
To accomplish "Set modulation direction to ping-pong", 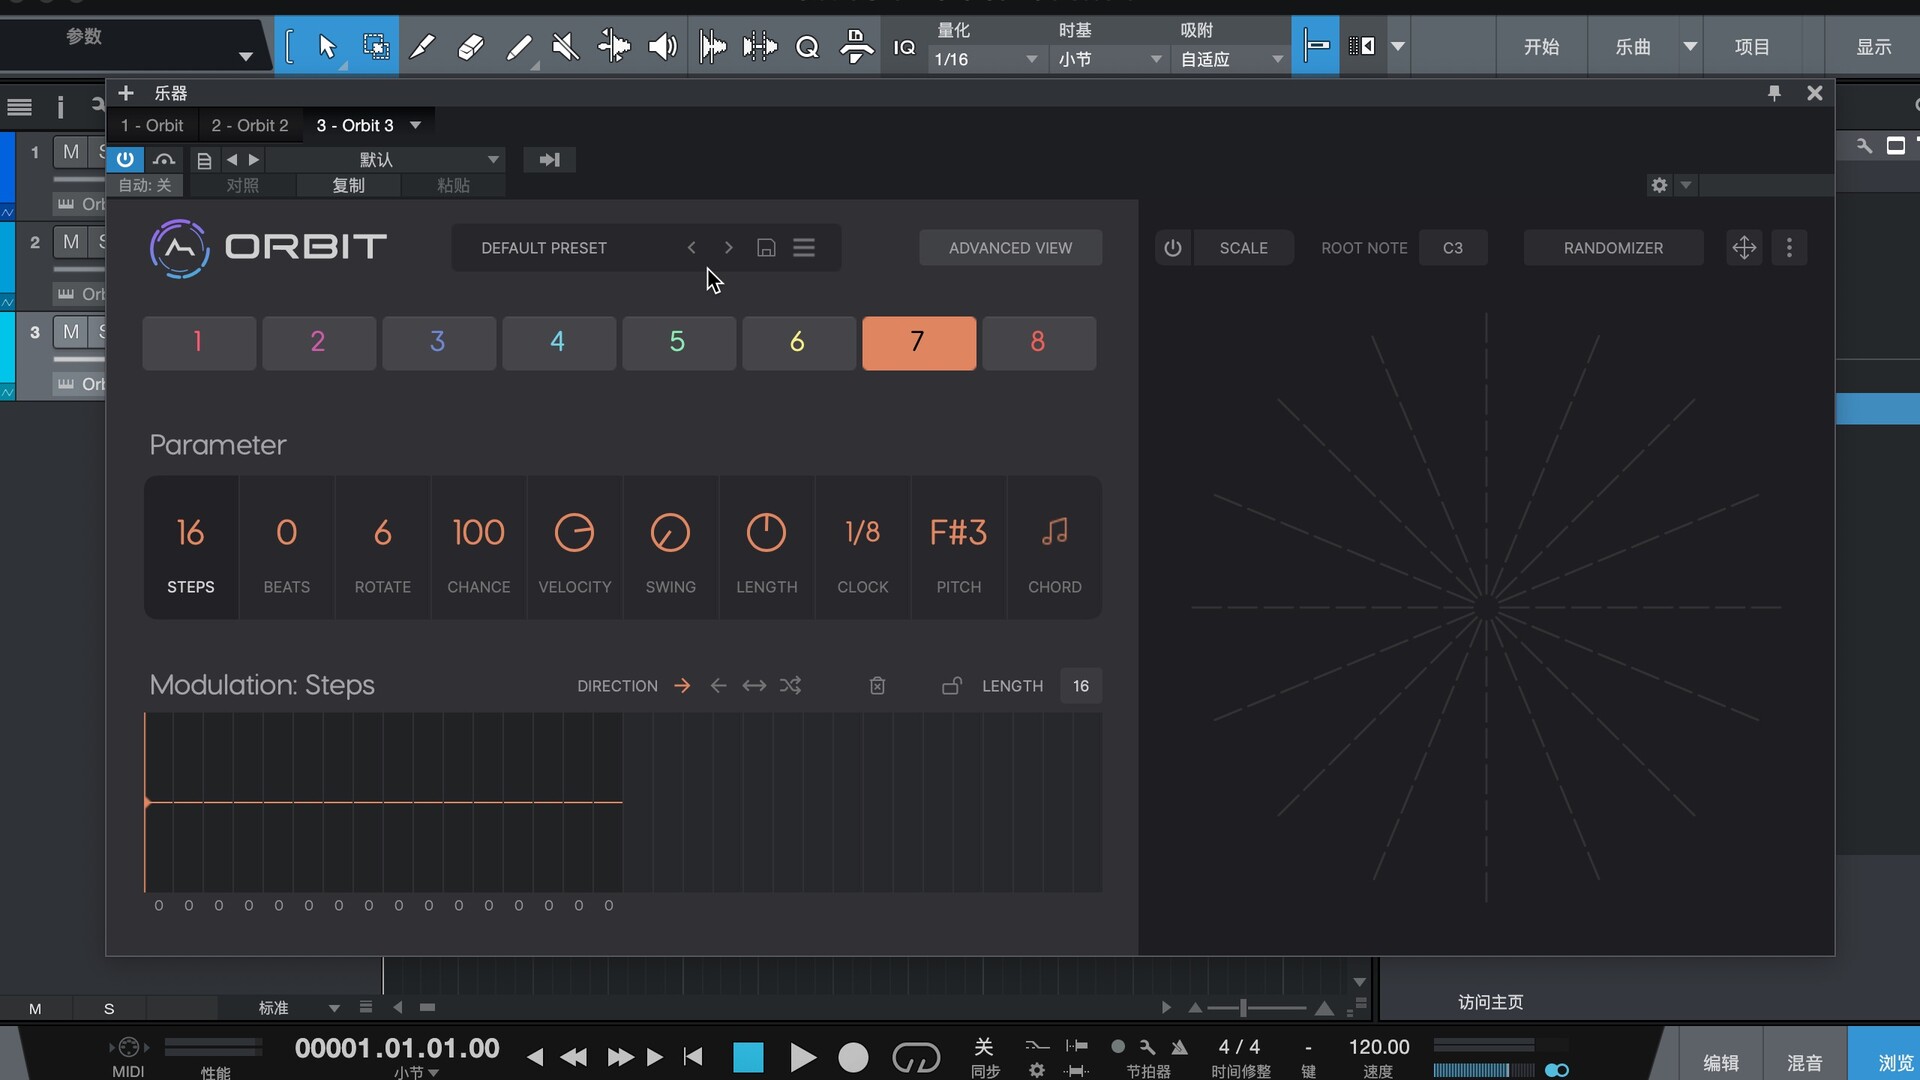I will coord(754,686).
